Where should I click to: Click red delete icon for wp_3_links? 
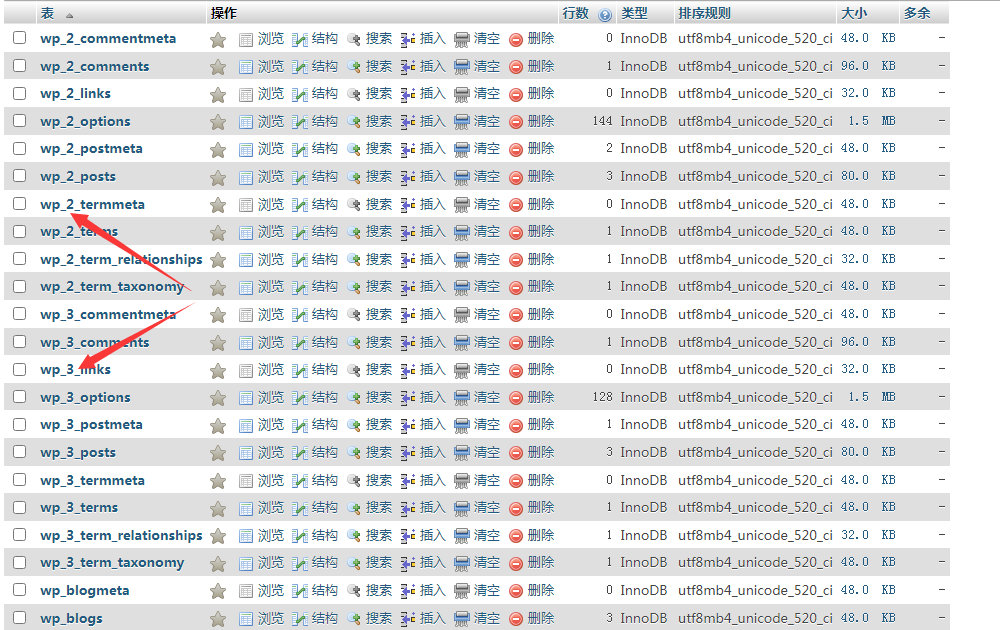pos(516,370)
